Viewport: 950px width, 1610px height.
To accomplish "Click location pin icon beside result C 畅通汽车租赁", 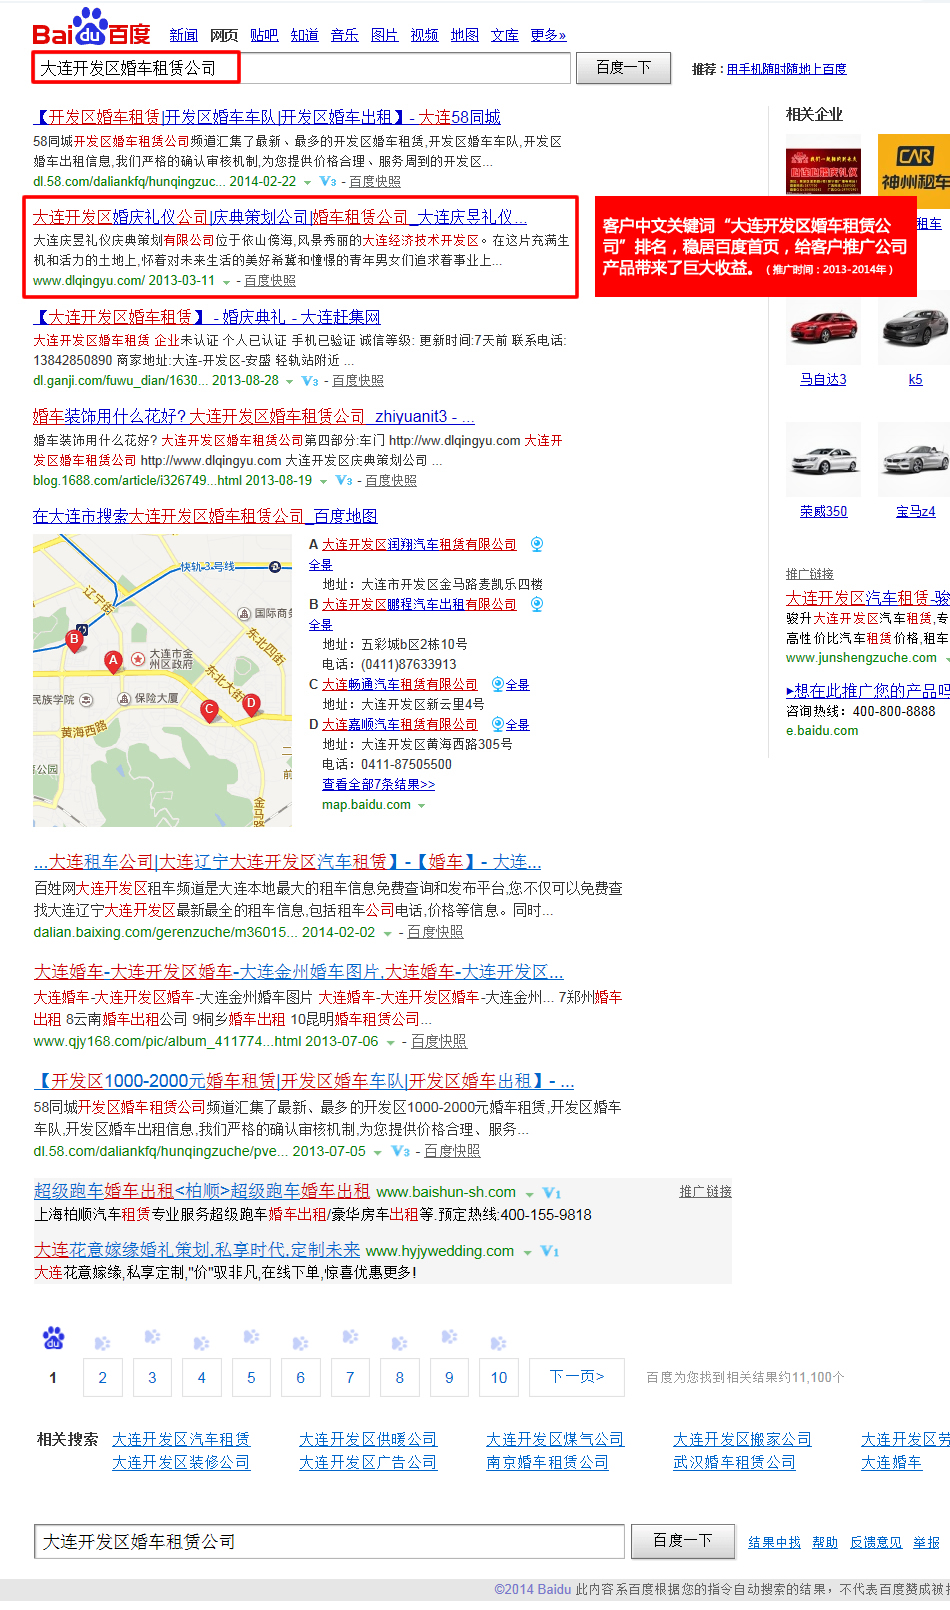I will click(x=498, y=684).
